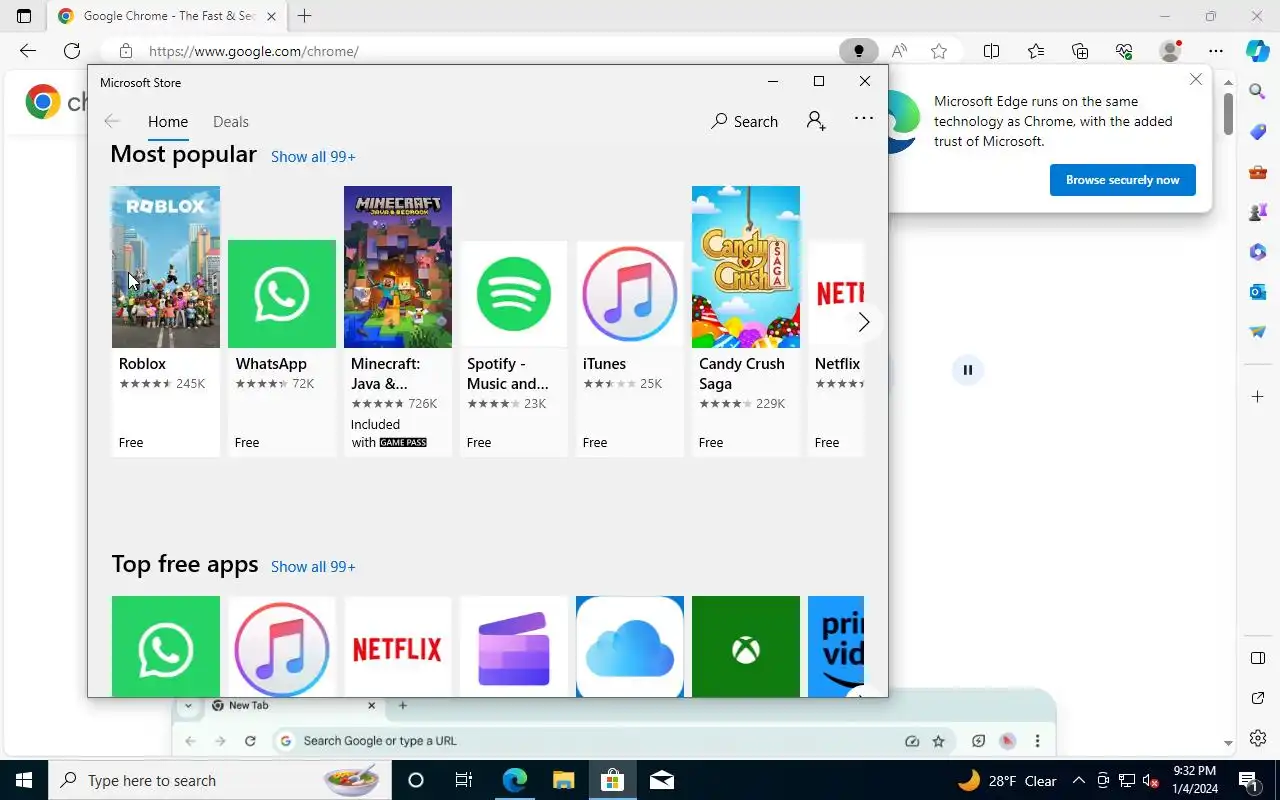Click the Edge sidebar search icon
The image size is (1280, 800).
(1258, 92)
